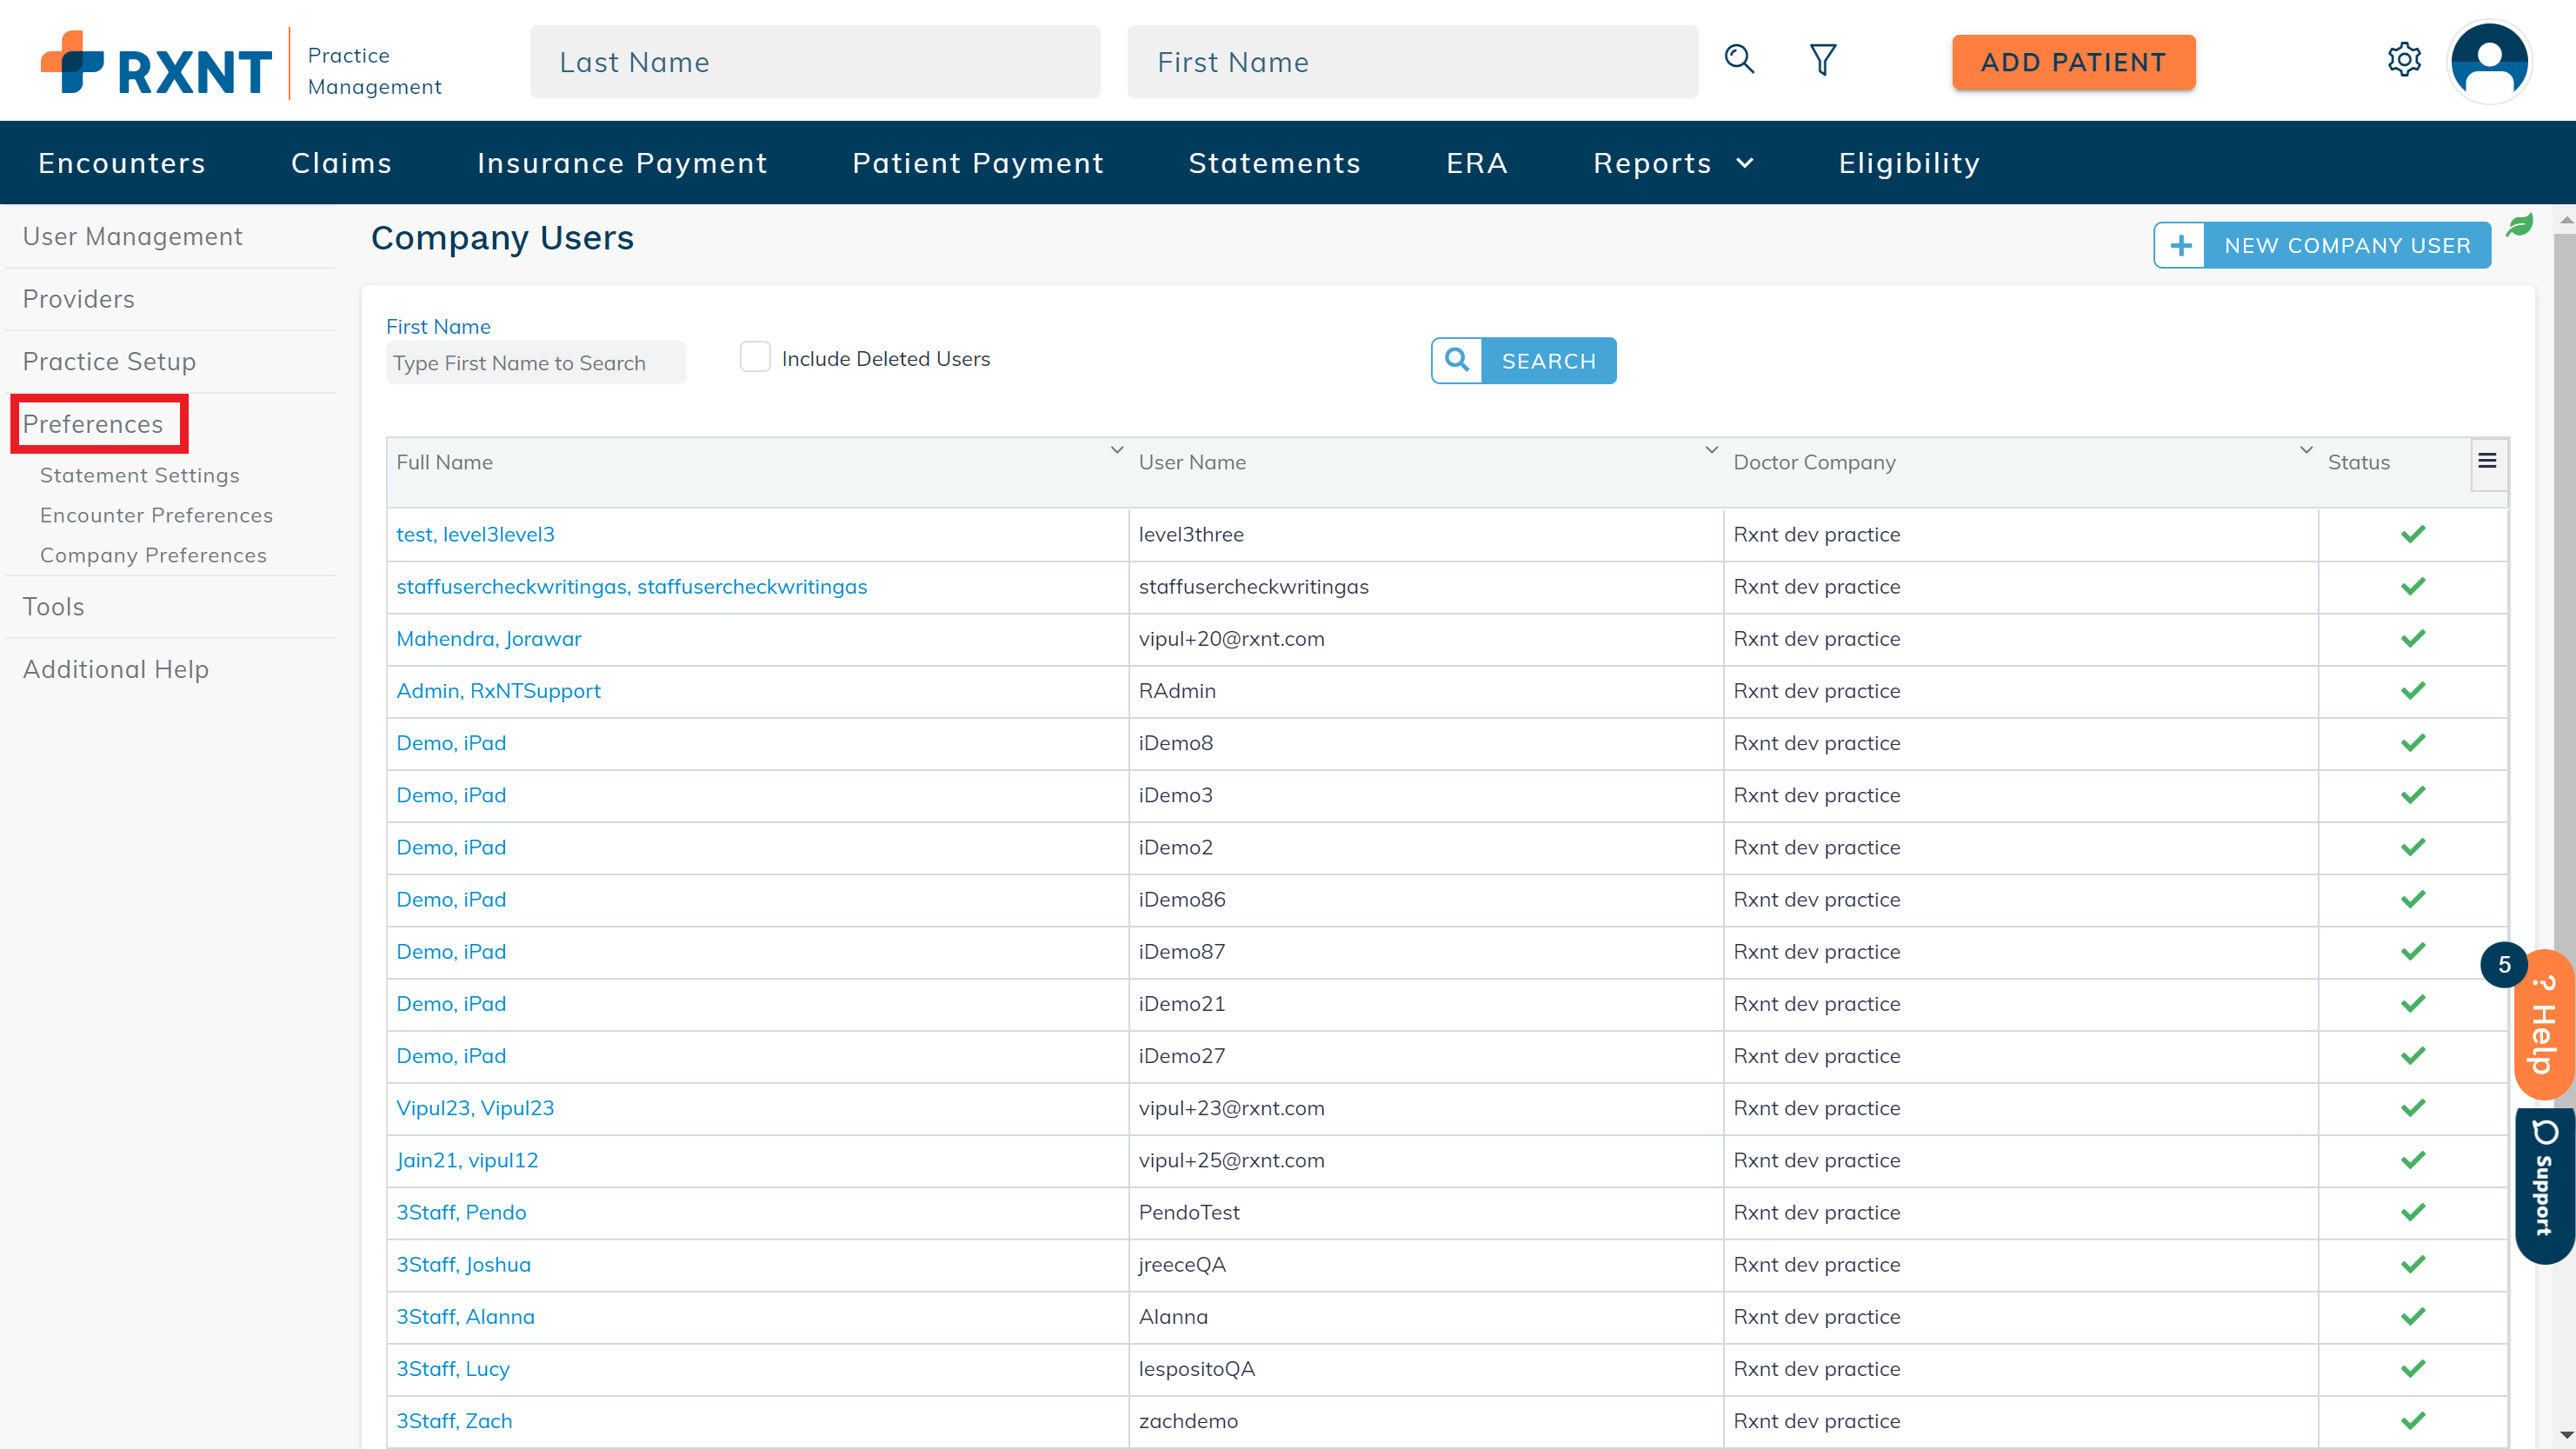Open user 3Staff, Lucy

tap(453, 1368)
